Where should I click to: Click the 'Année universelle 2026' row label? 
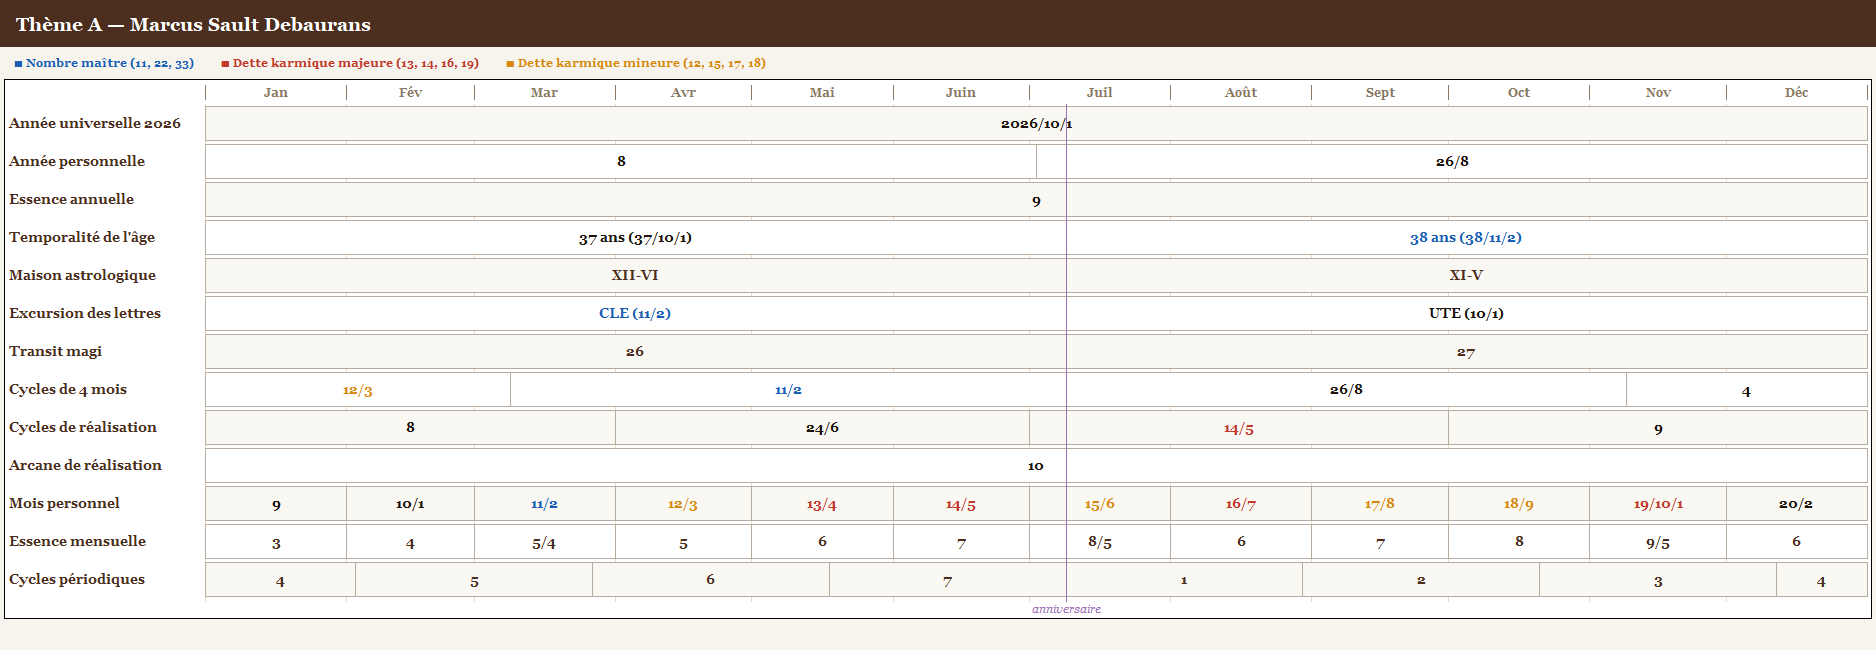(95, 123)
